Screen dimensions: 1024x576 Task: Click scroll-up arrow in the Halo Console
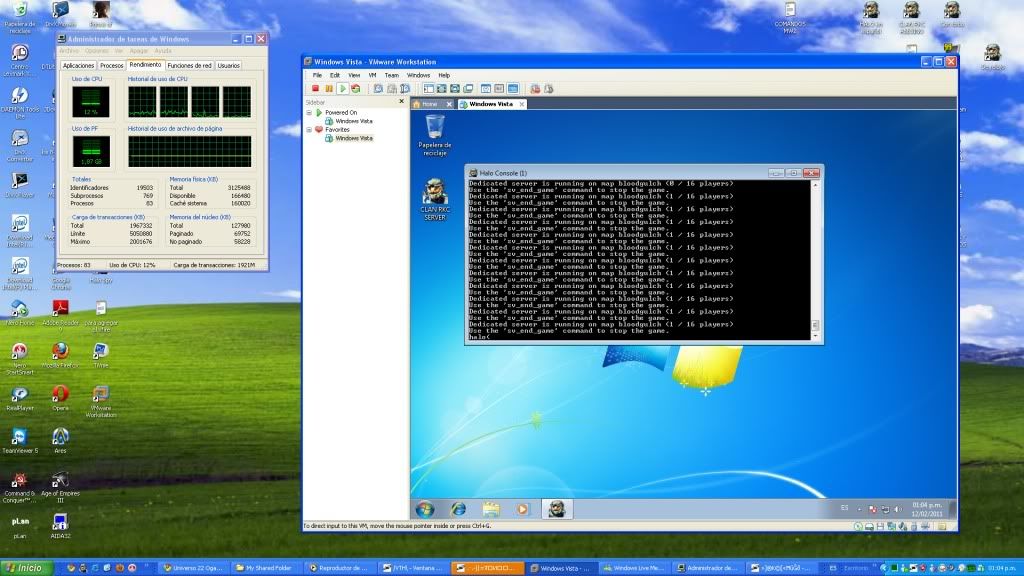click(815, 186)
